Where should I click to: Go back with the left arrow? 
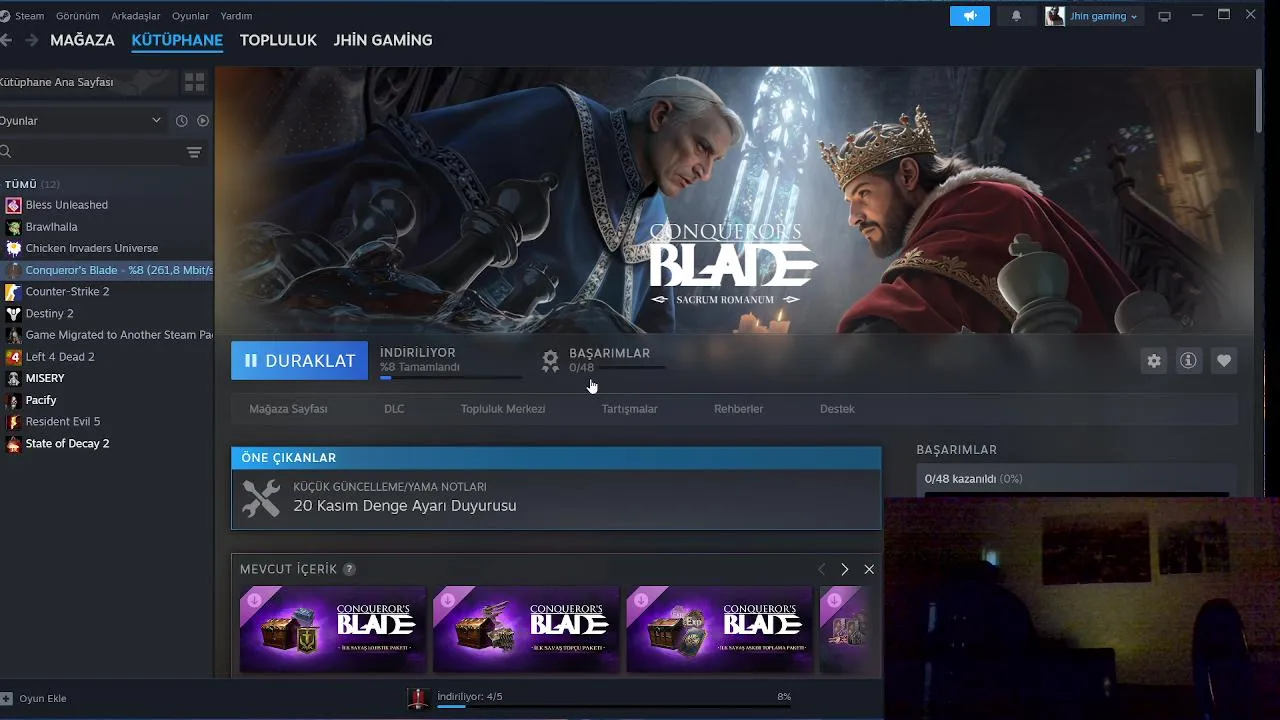click(6, 40)
